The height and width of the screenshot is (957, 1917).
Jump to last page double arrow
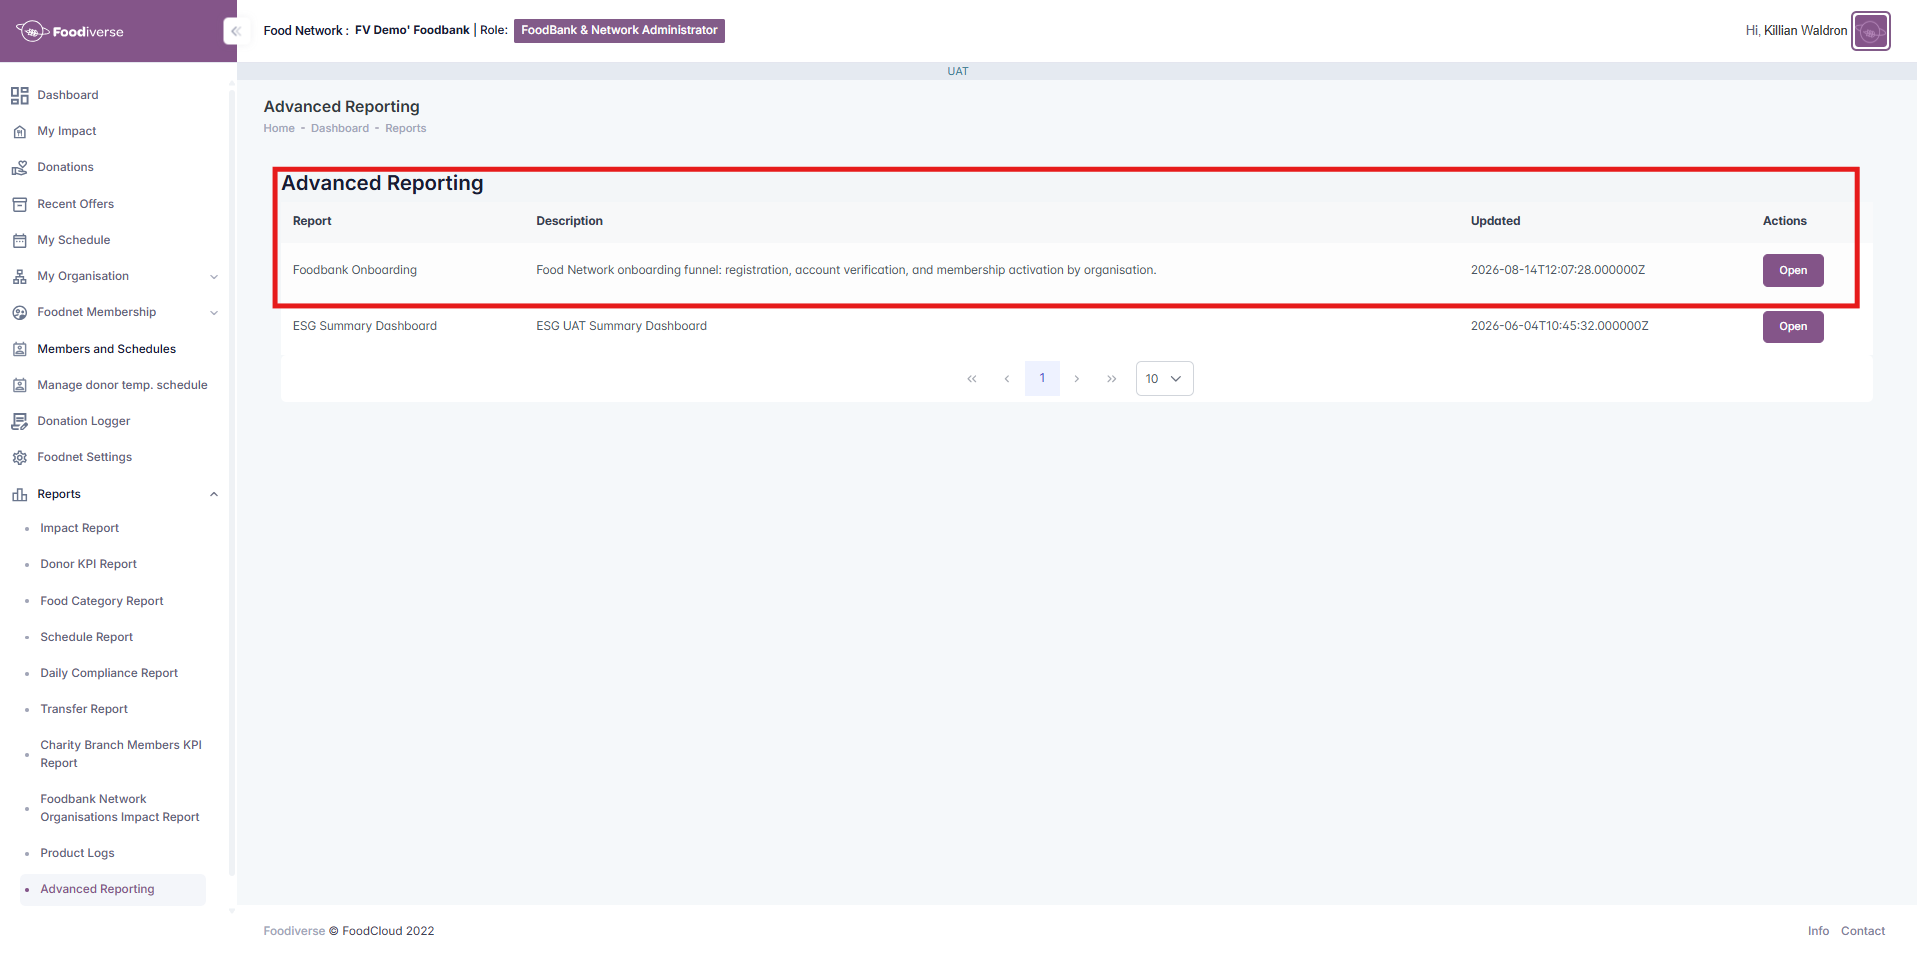1112,379
